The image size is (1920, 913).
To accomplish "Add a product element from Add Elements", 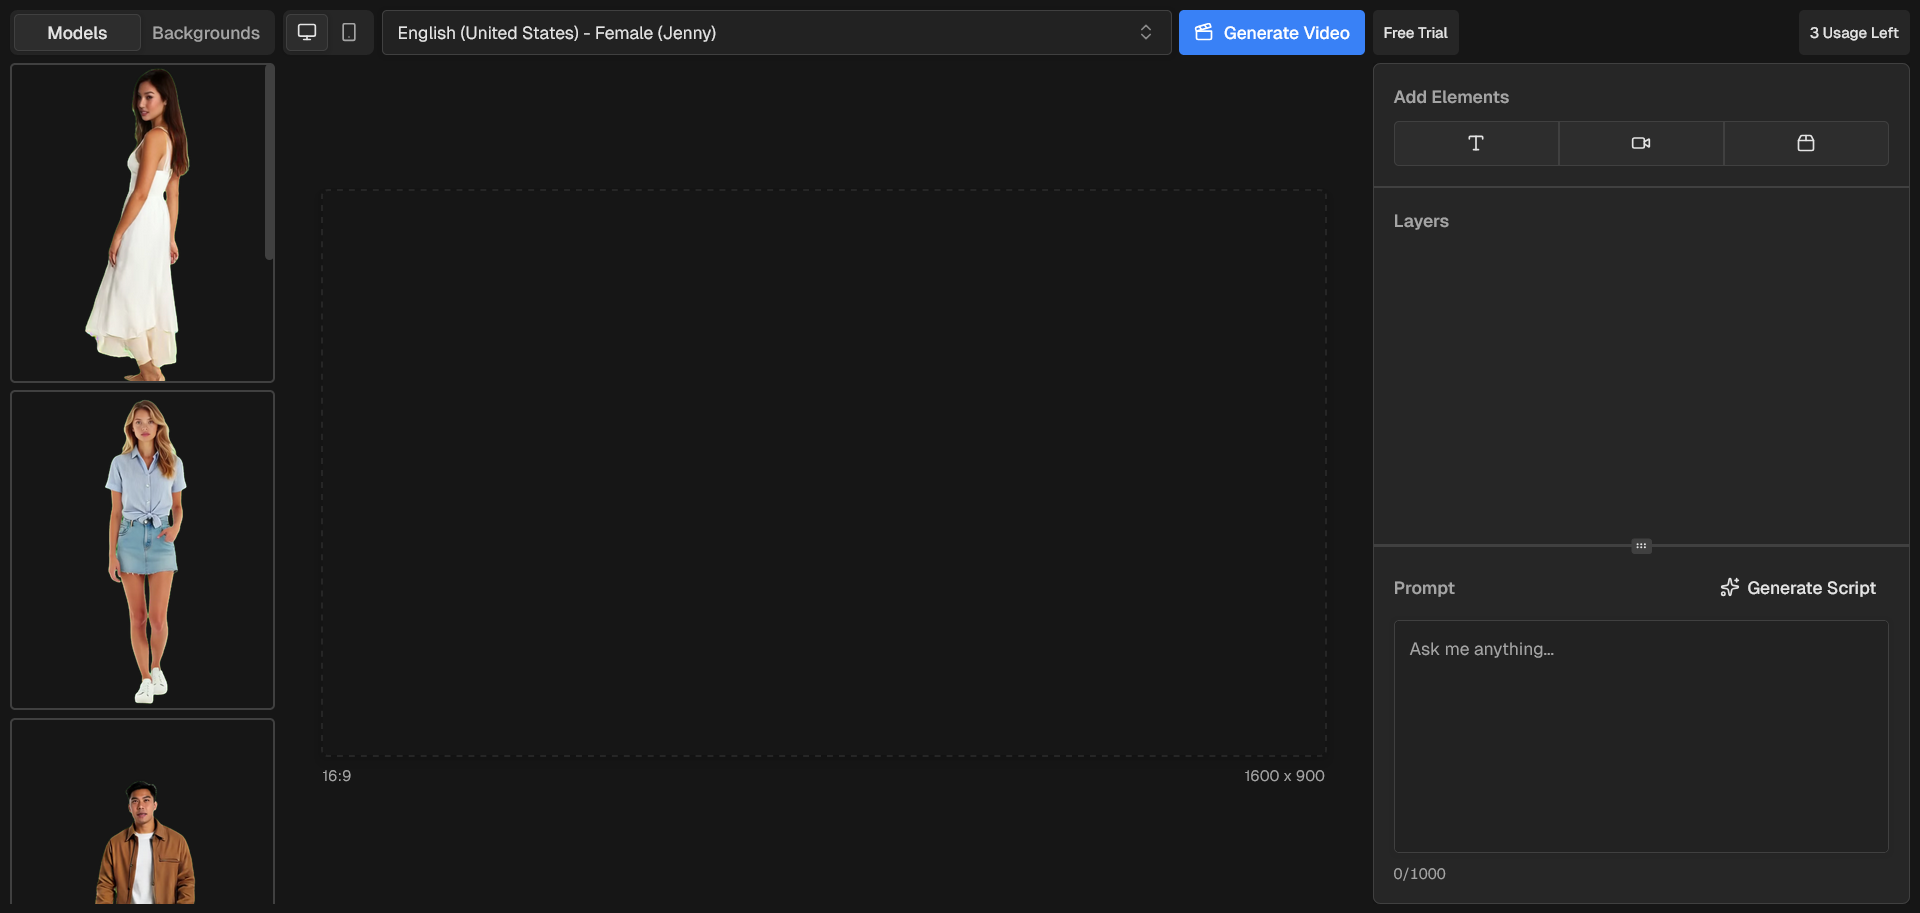I will click(1806, 143).
